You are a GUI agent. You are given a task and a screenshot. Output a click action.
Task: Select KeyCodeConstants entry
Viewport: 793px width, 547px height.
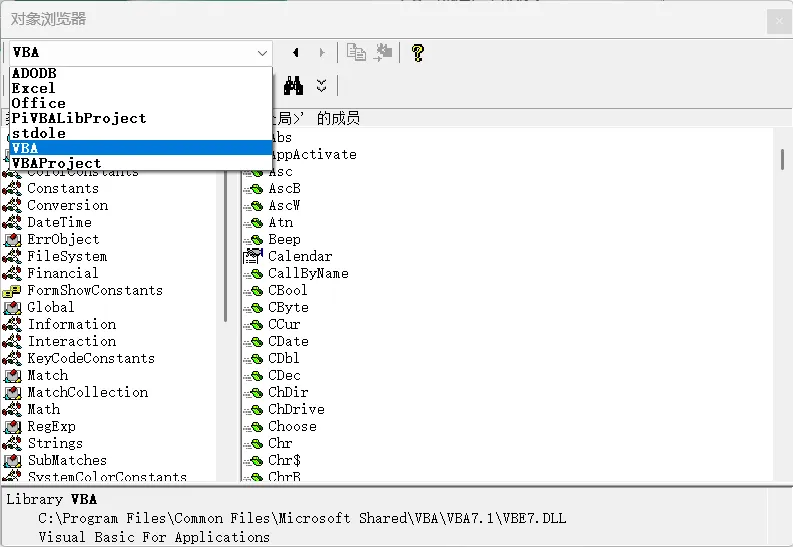click(91, 358)
